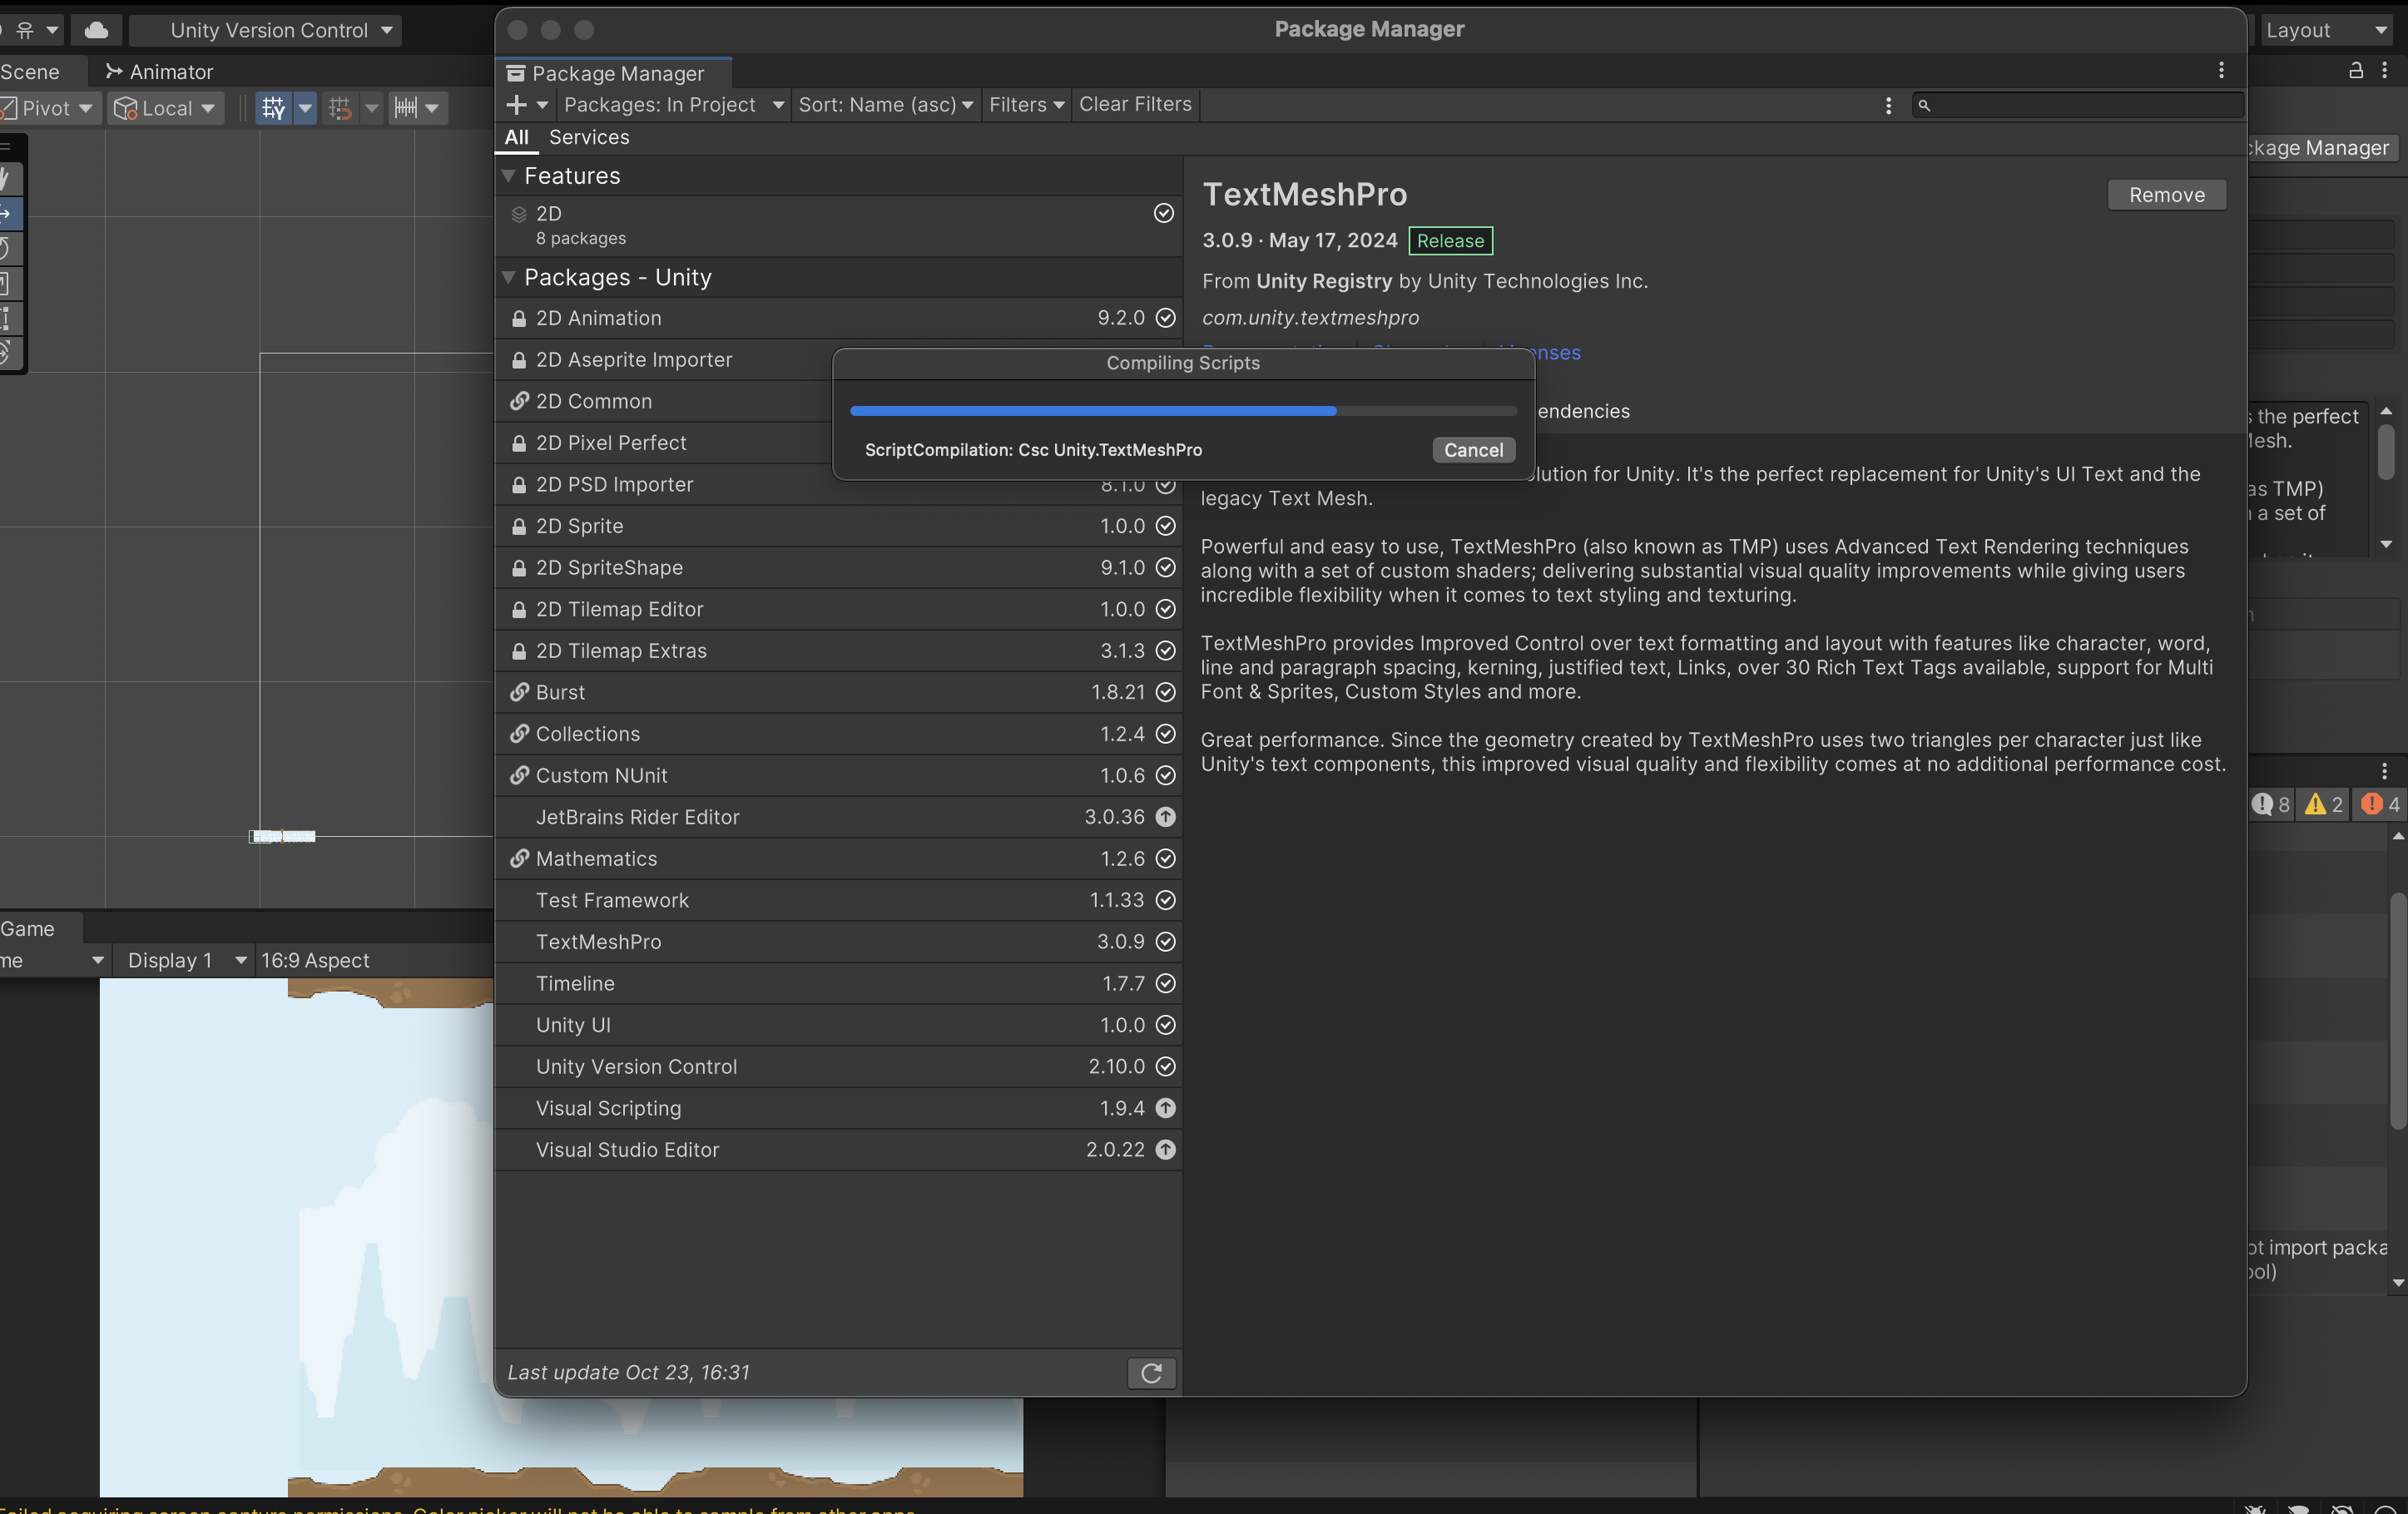2408x1514 pixels.
Task: Switch to the Animator tab
Action: pyautogui.click(x=160, y=72)
